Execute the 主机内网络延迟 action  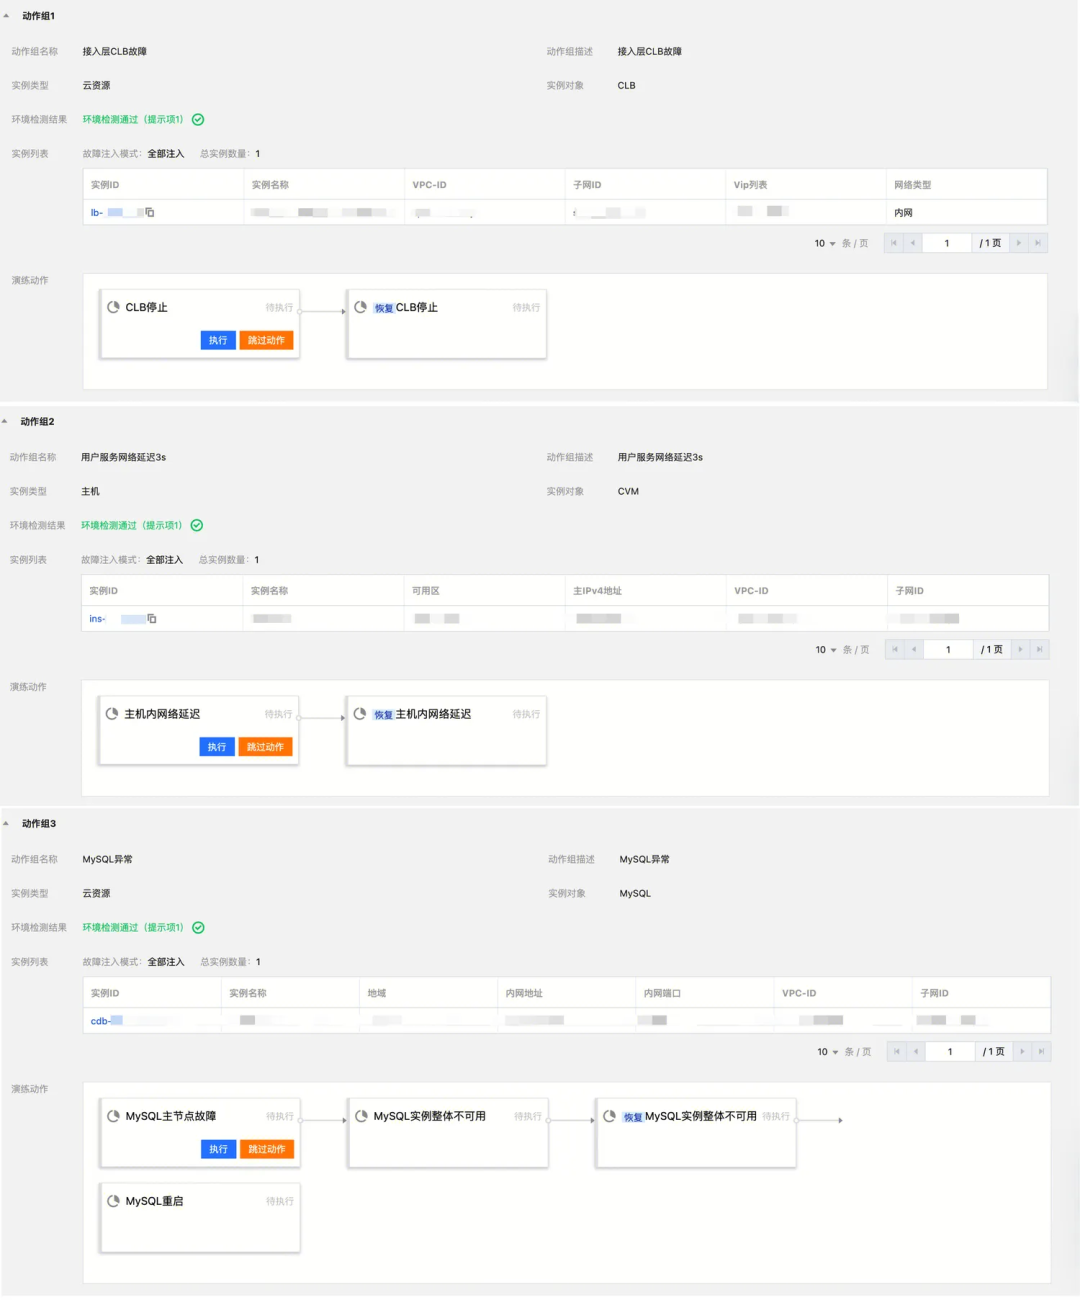point(217,747)
